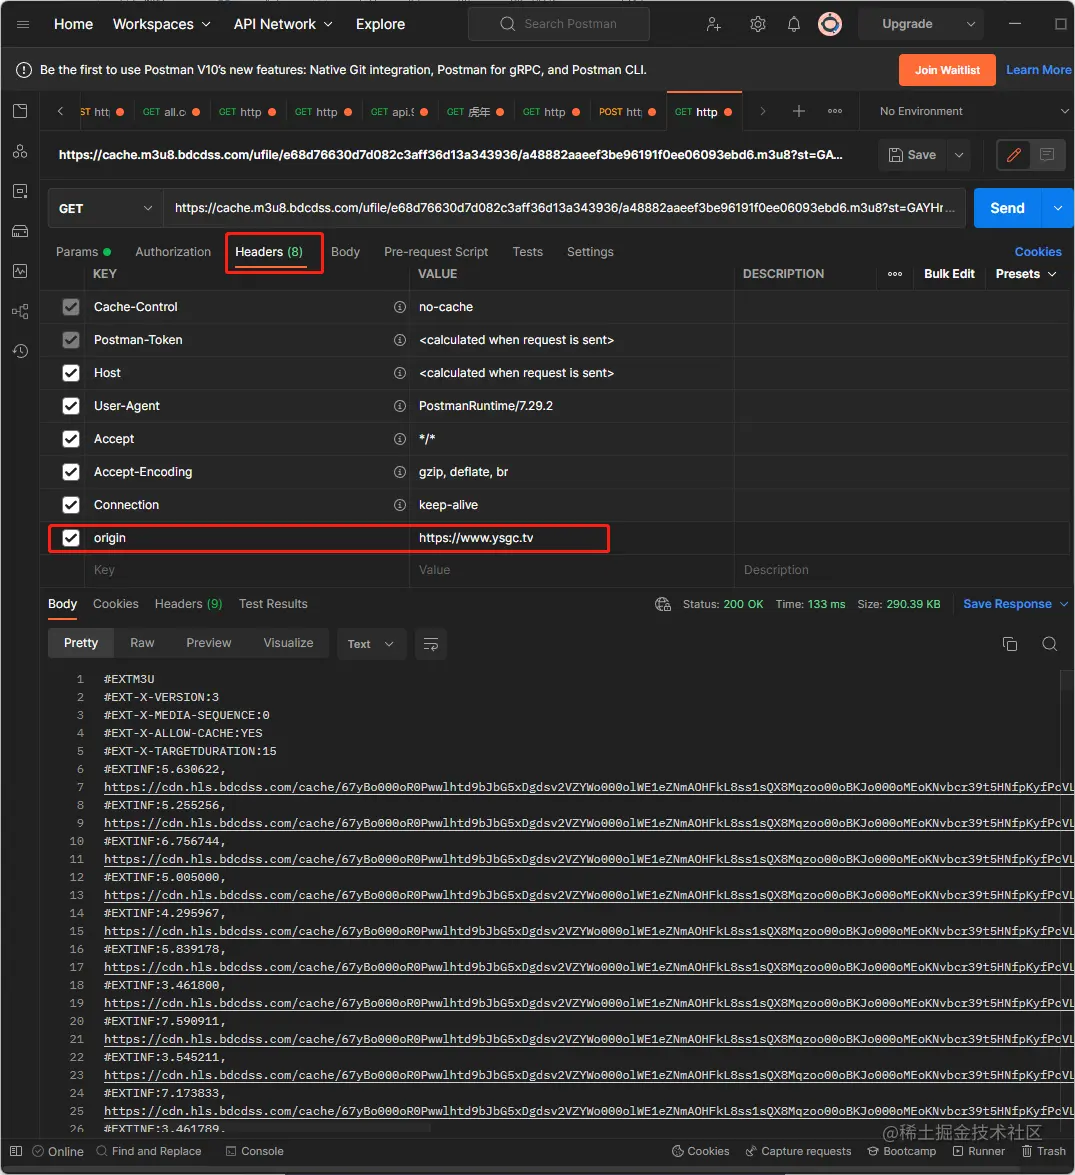This screenshot has width=1075, height=1175.
Task: Open the notifications bell icon
Action: (793, 24)
